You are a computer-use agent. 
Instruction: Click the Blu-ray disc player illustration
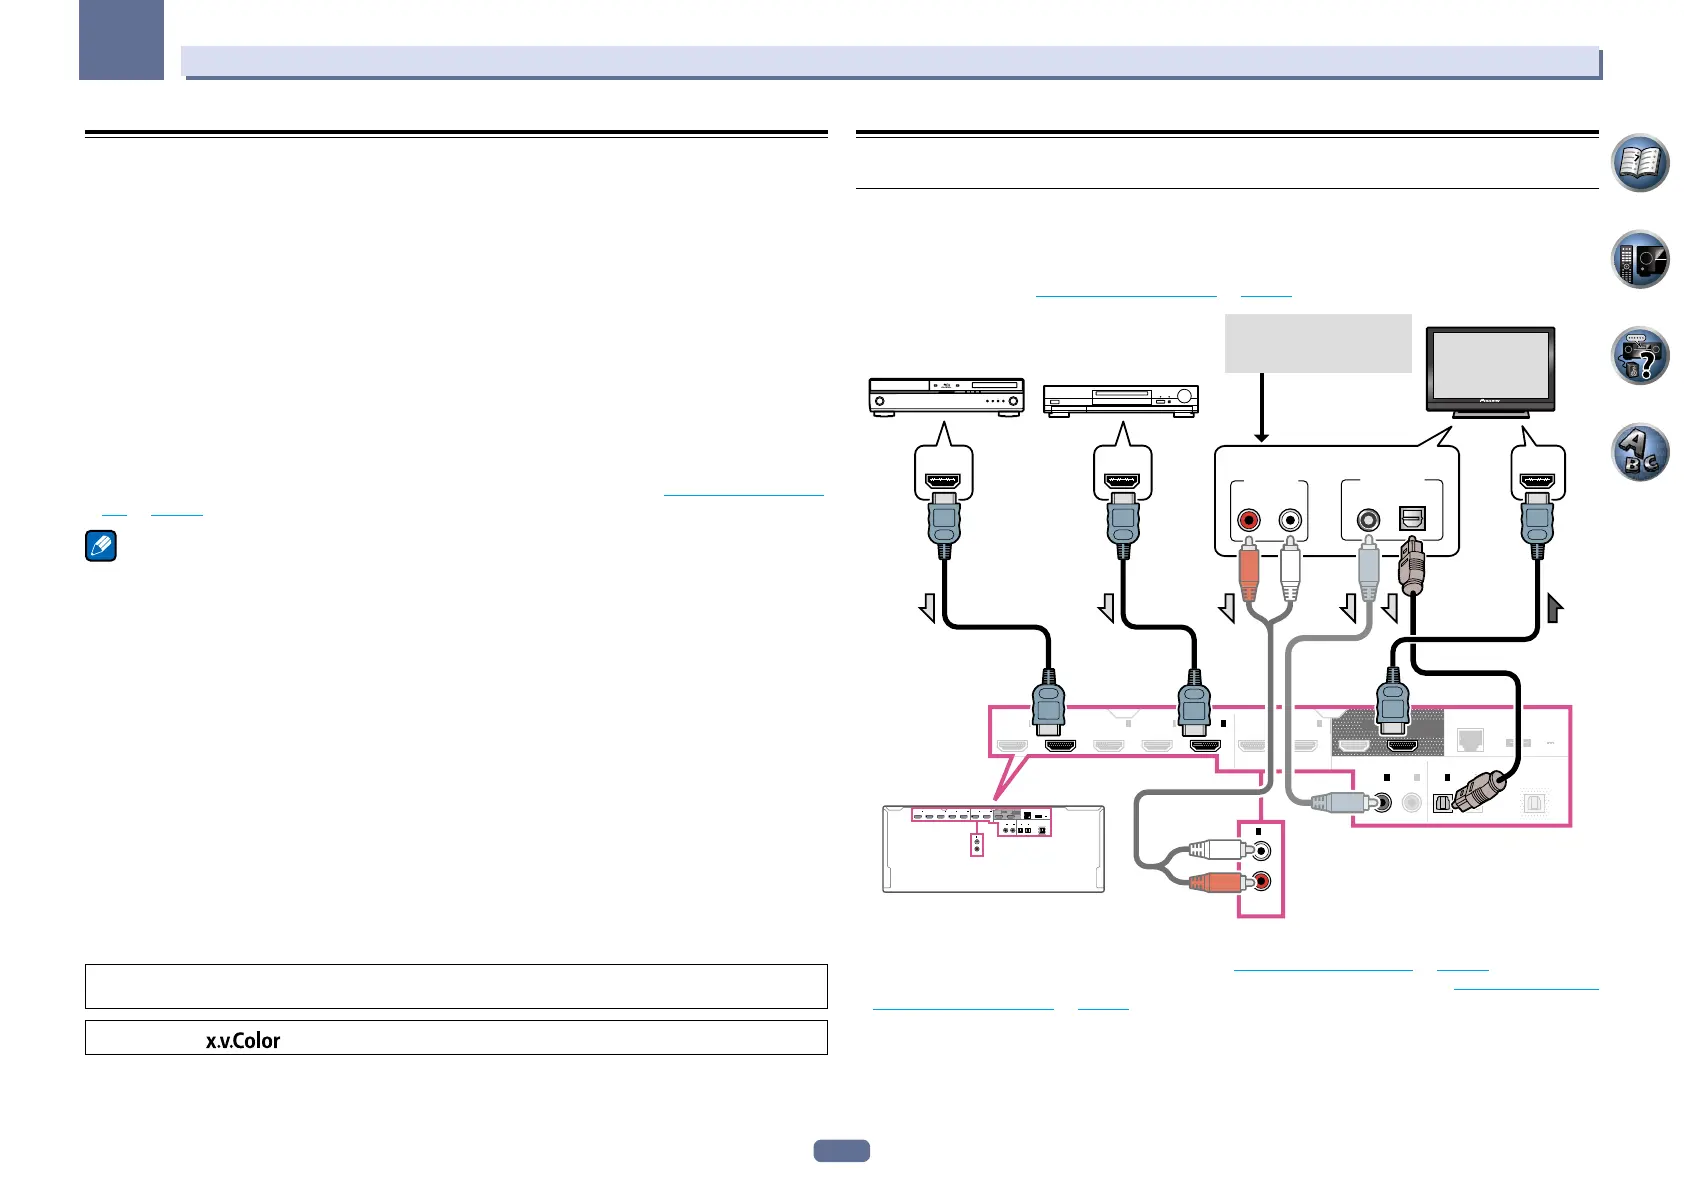pyautogui.click(x=946, y=397)
